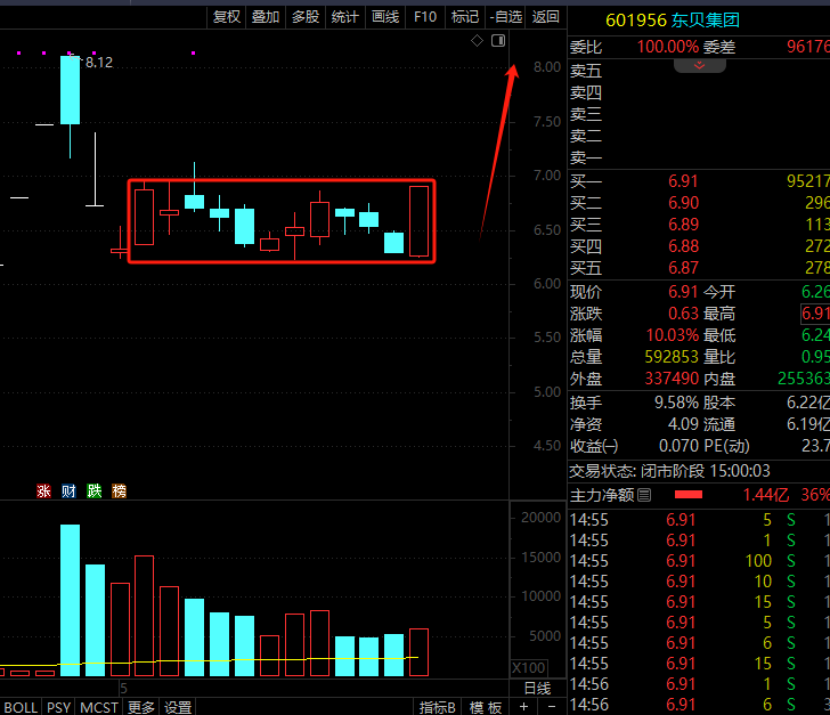Switch to 指标B tab
Viewport: 830px width, 715px height.
(437, 708)
